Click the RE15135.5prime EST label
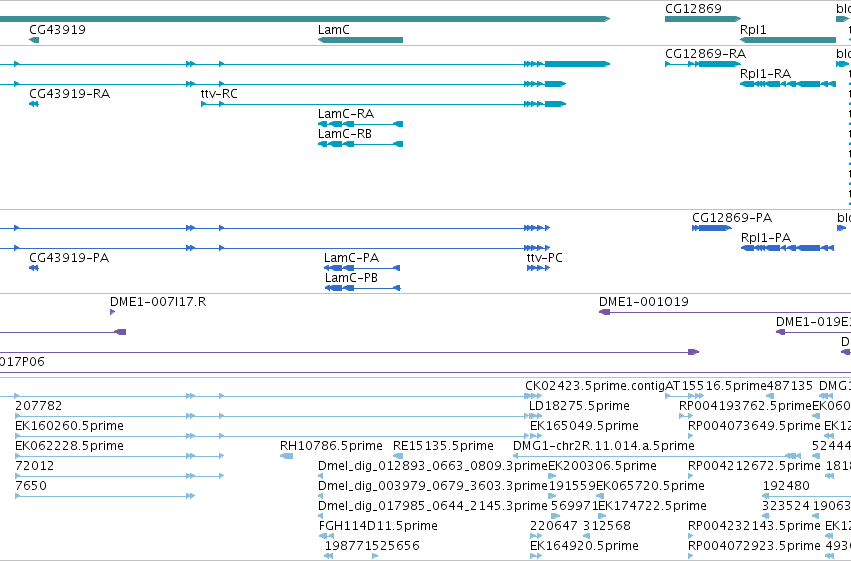Image resolution: width=851 pixels, height=561 pixels. click(x=443, y=446)
